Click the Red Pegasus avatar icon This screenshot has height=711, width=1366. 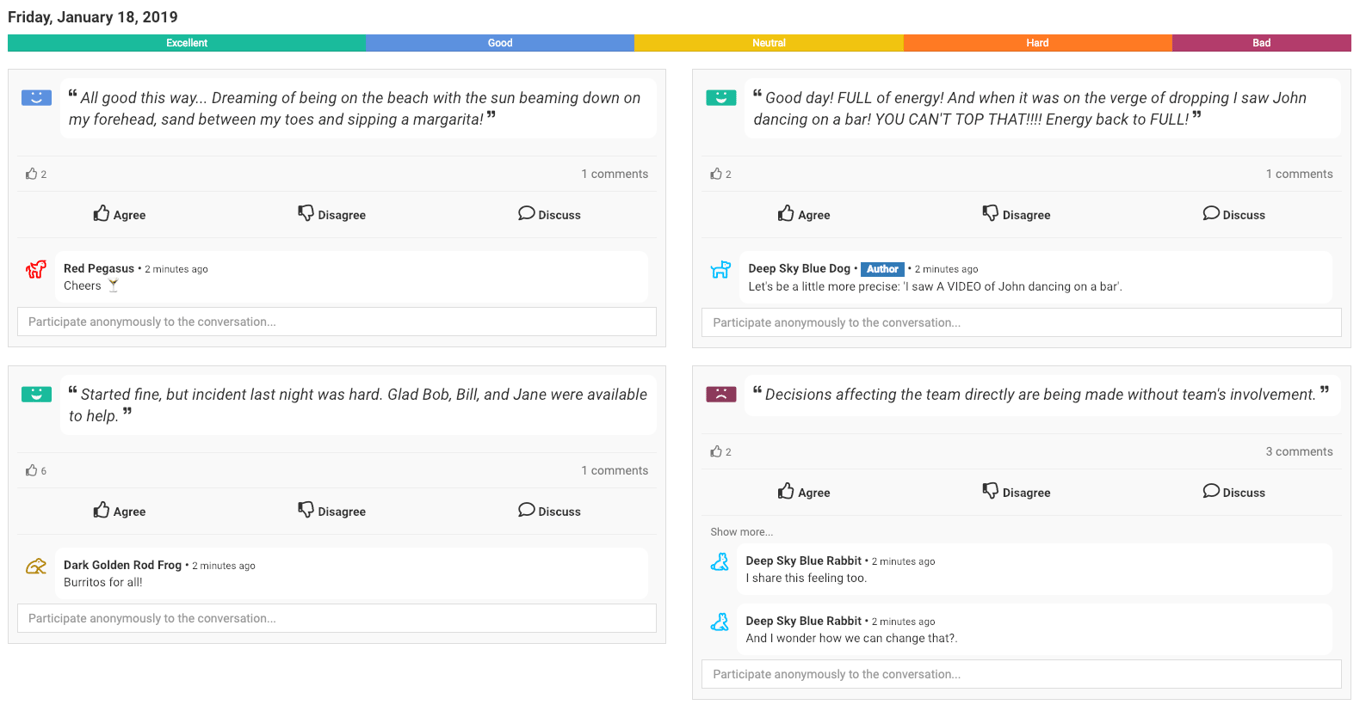pos(36,269)
